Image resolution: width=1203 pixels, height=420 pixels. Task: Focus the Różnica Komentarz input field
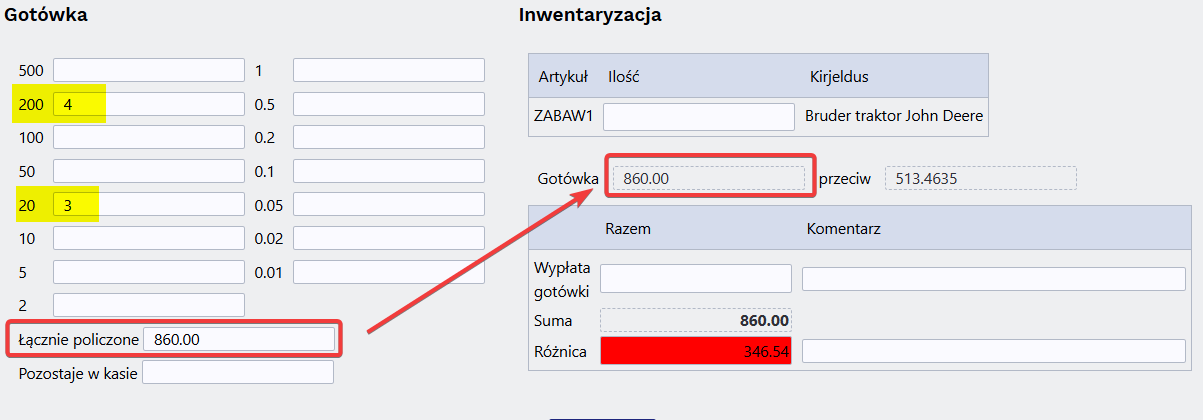993,351
